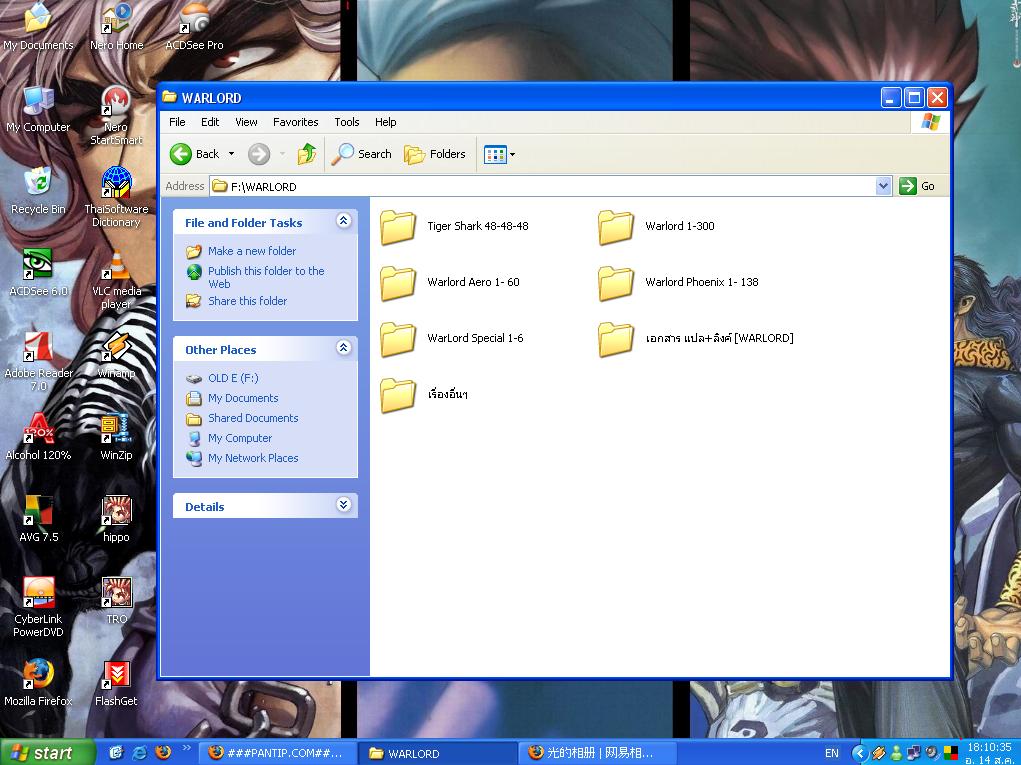
Task: Select the My Computer desktop icon
Action: click(x=38, y=109)
